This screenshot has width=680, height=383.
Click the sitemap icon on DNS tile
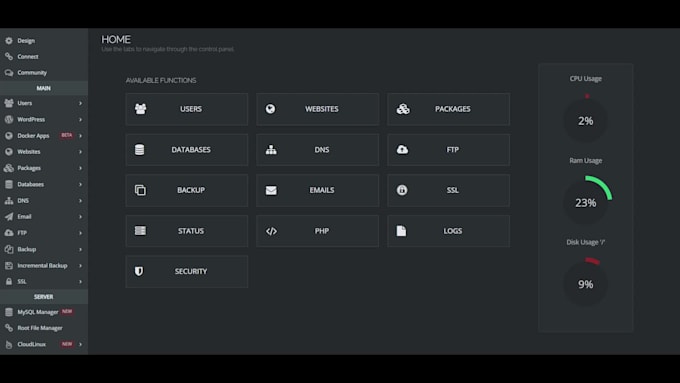[271, 150]
